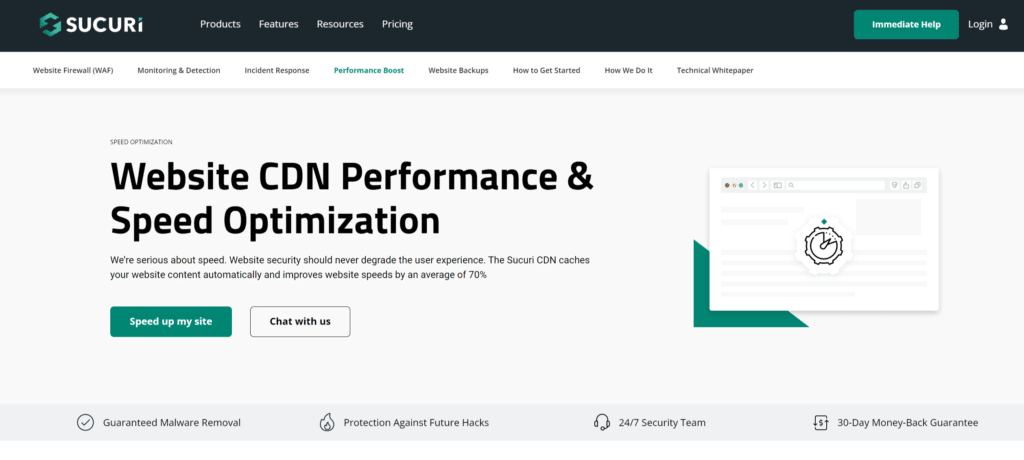
Task: Click the headset icon for 24/7 Security Team
Action: click(601, 422)
